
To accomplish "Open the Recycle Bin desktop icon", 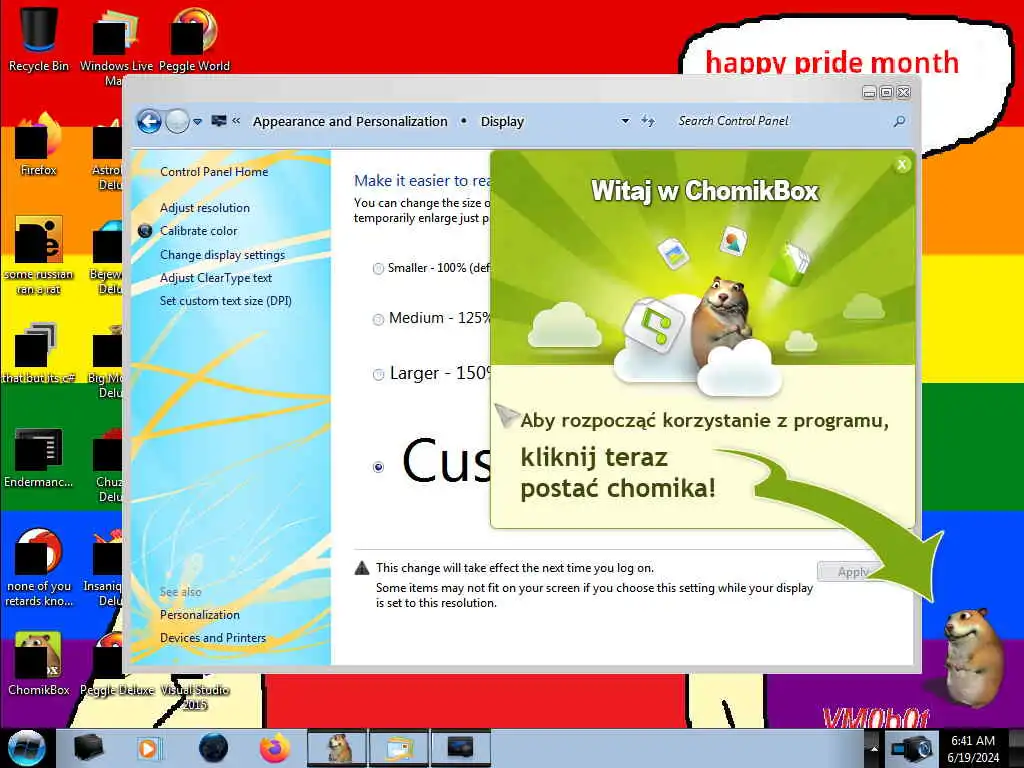I will tap(39, 38).
